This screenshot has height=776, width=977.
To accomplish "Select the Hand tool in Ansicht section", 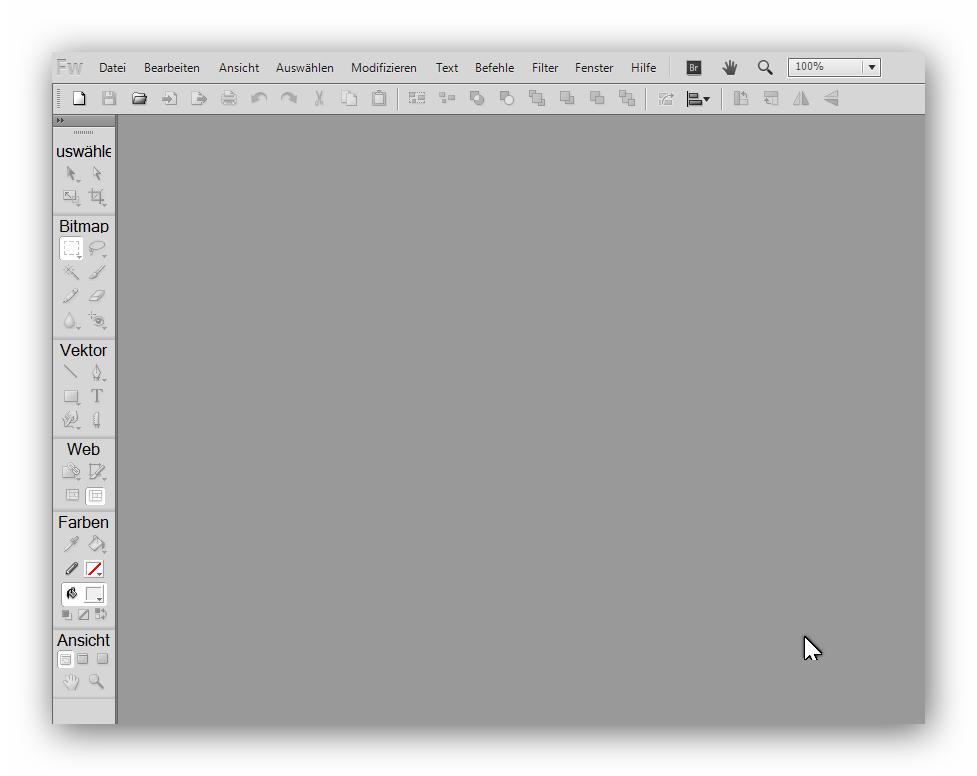I will (71, 682).
